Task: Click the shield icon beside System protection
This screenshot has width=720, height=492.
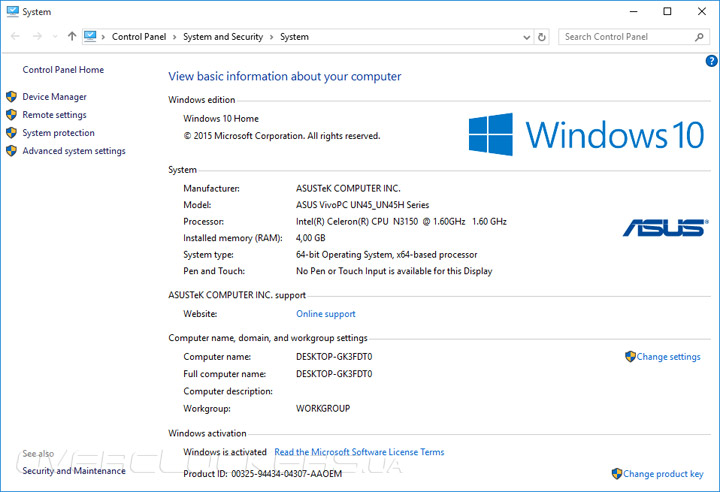Action: [11, 133]
